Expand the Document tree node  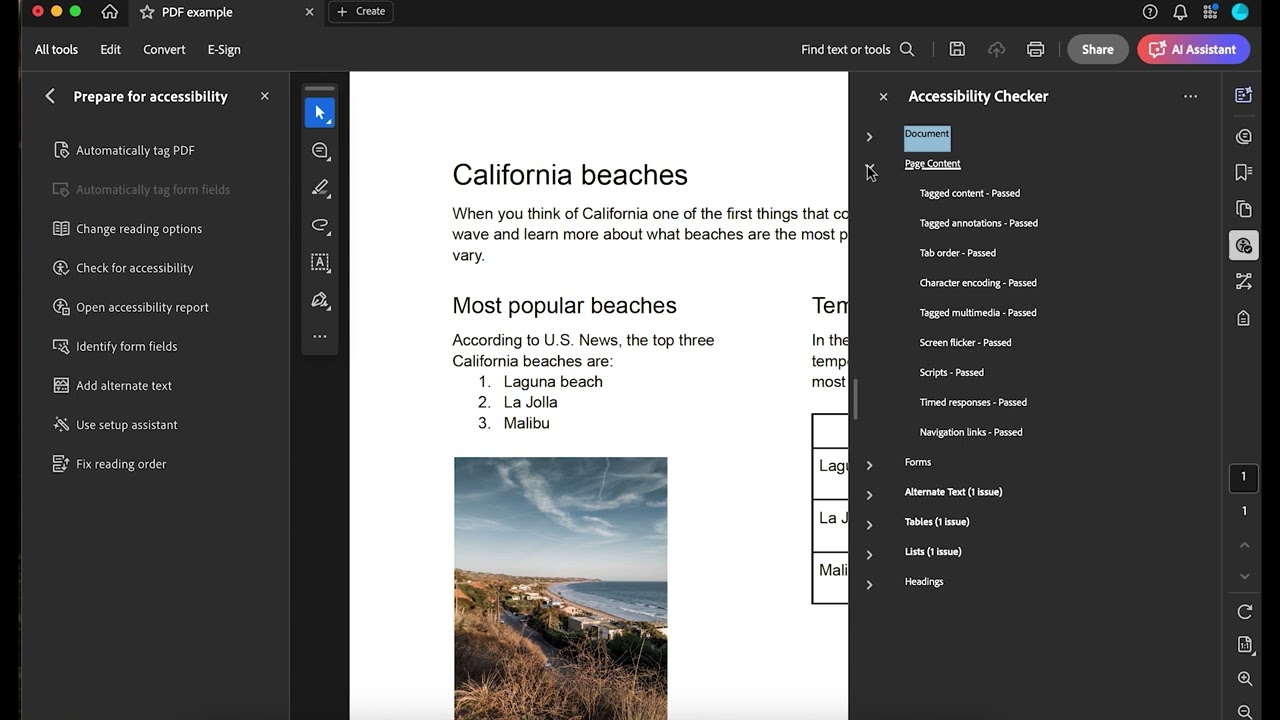click(869, 136)
